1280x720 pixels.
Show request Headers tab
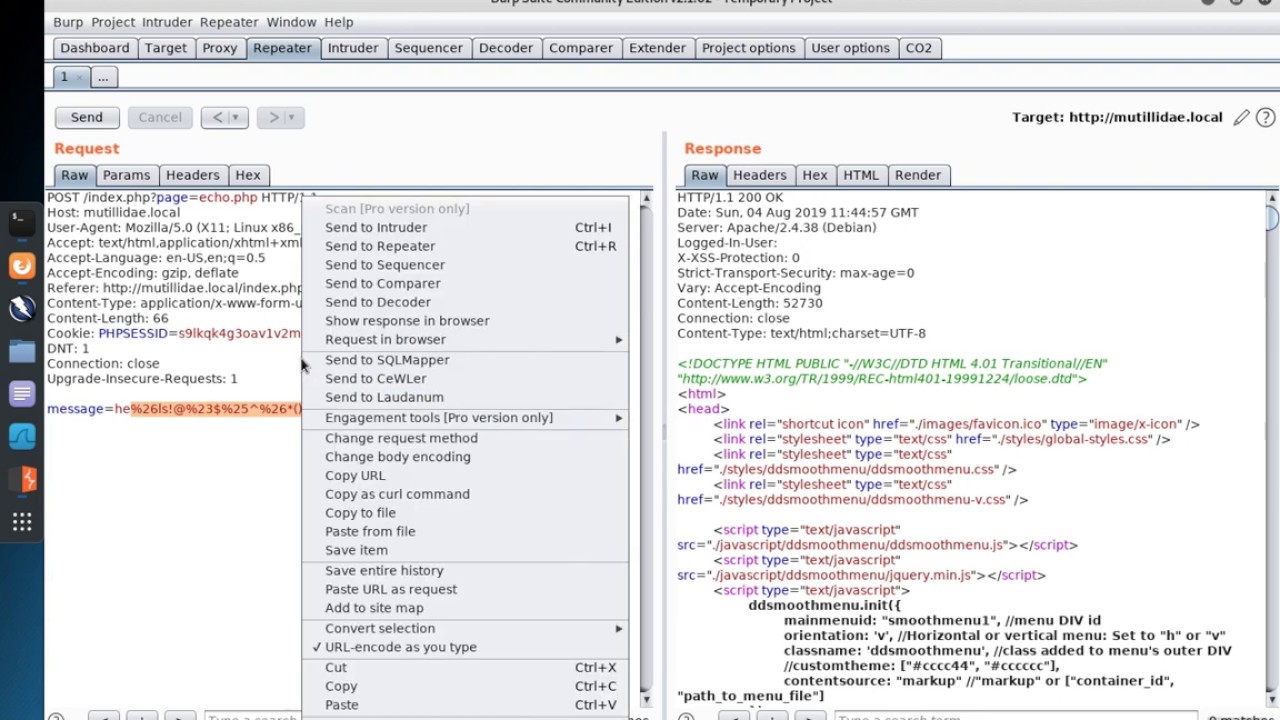click(193, 175)
